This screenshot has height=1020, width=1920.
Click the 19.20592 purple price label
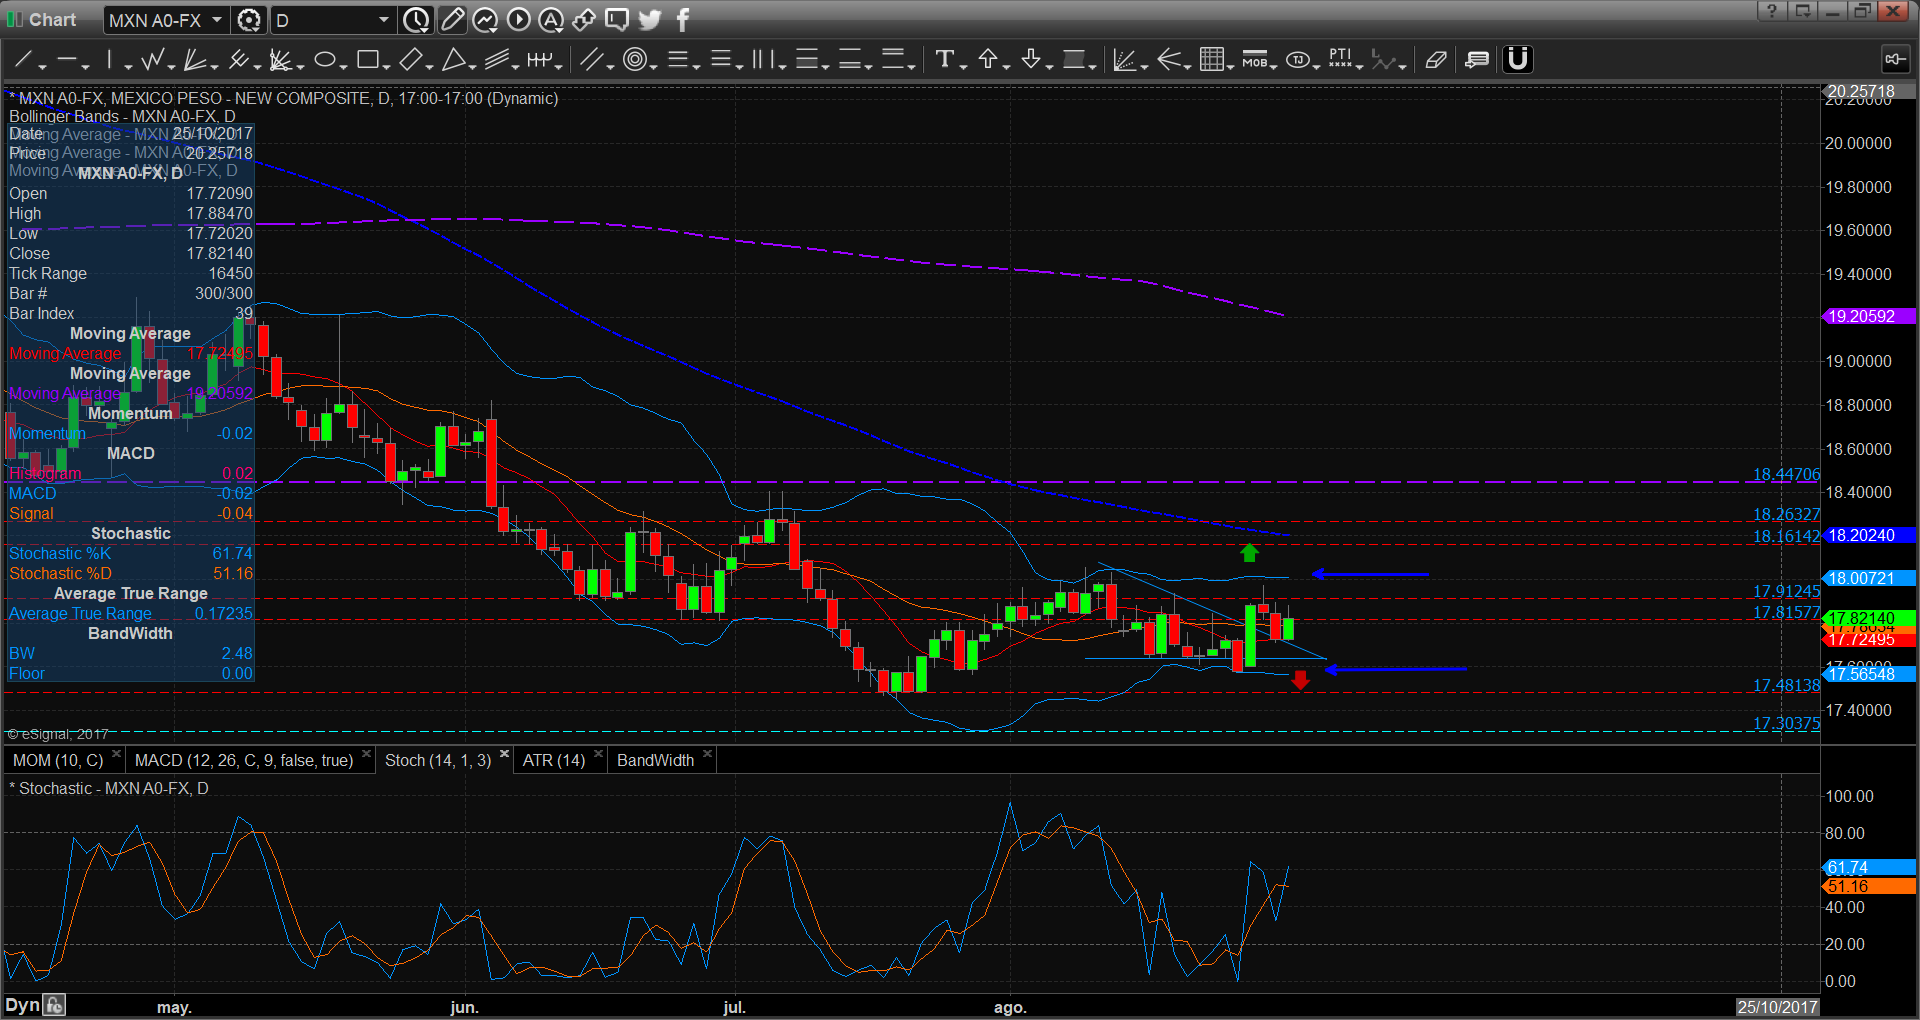click(x=1870, y=316)
